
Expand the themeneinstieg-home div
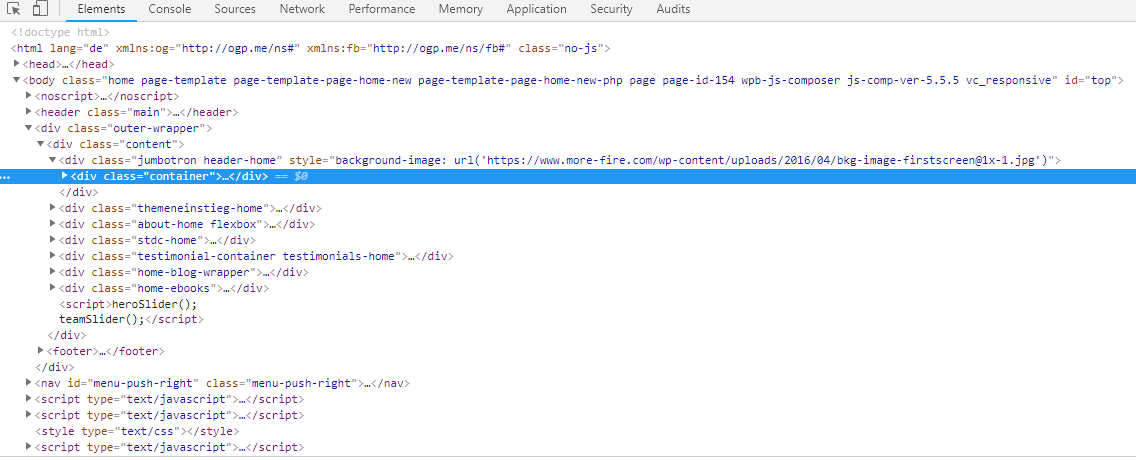51,208
